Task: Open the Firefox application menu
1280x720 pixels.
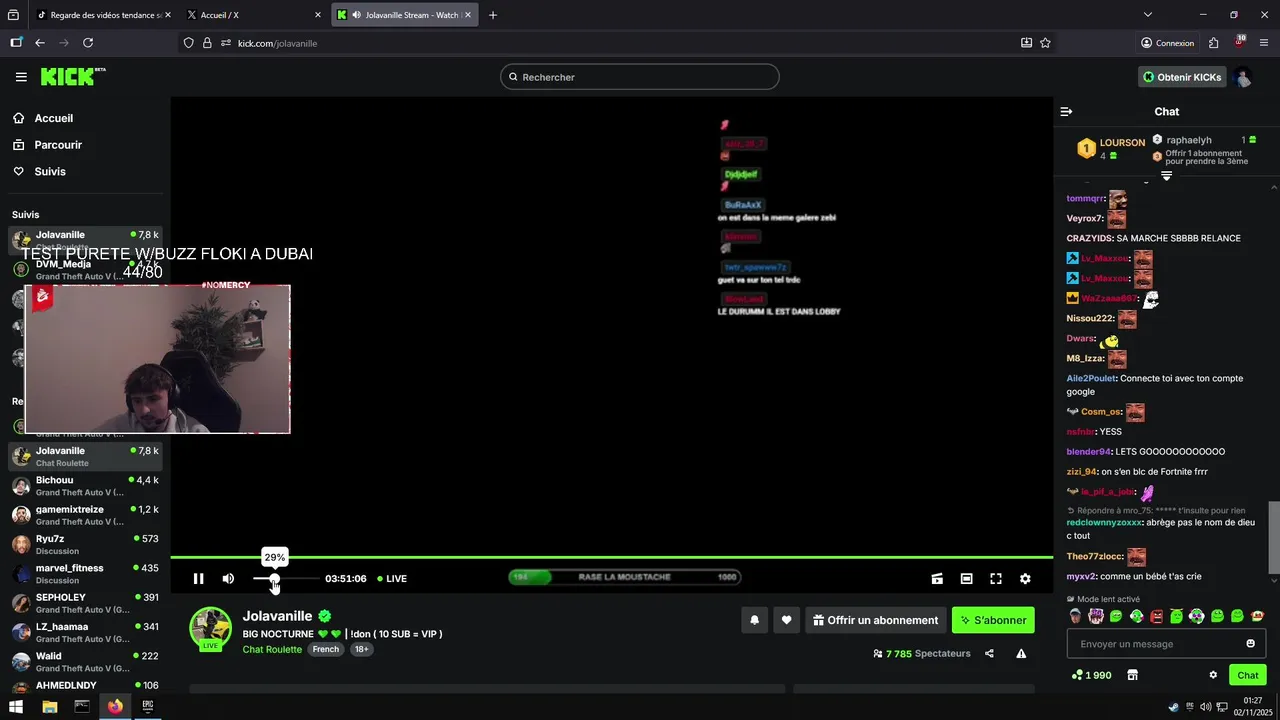Action: pyautogui.click(x=1264, y=43)
